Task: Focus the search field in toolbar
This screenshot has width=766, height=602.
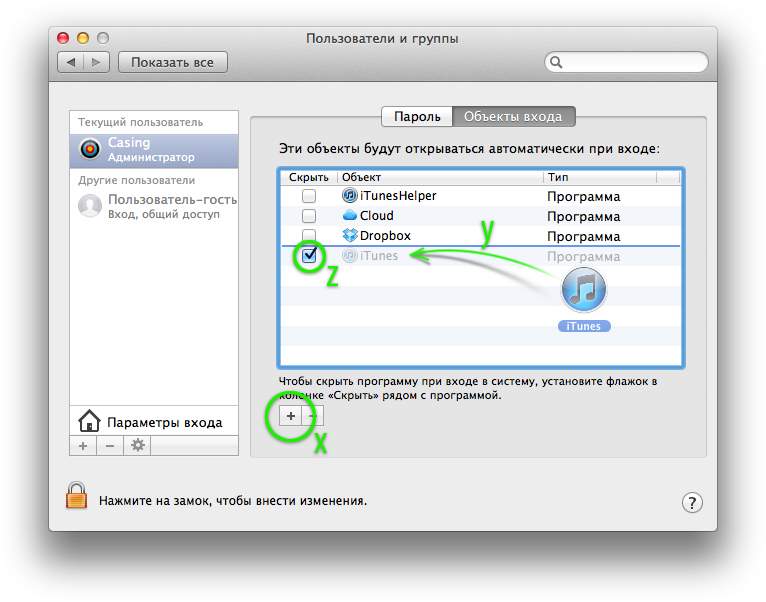Action: 626,62
